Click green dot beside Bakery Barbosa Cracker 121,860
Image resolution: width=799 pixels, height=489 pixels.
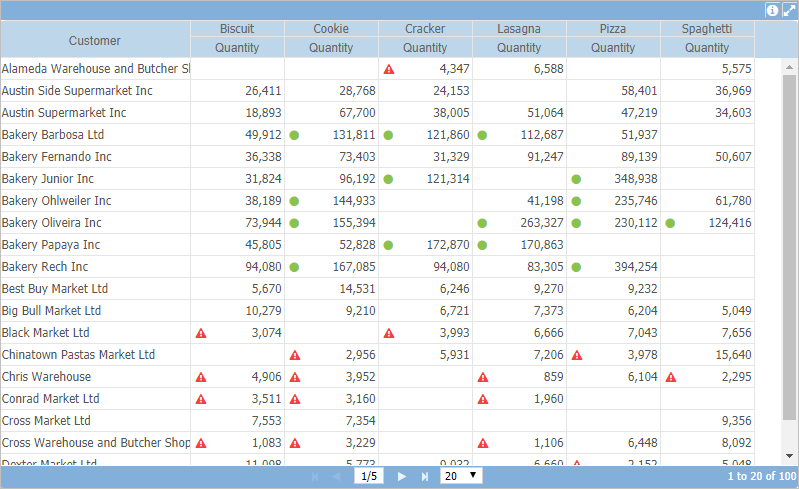pyautogui.click(x=388, y=135)
